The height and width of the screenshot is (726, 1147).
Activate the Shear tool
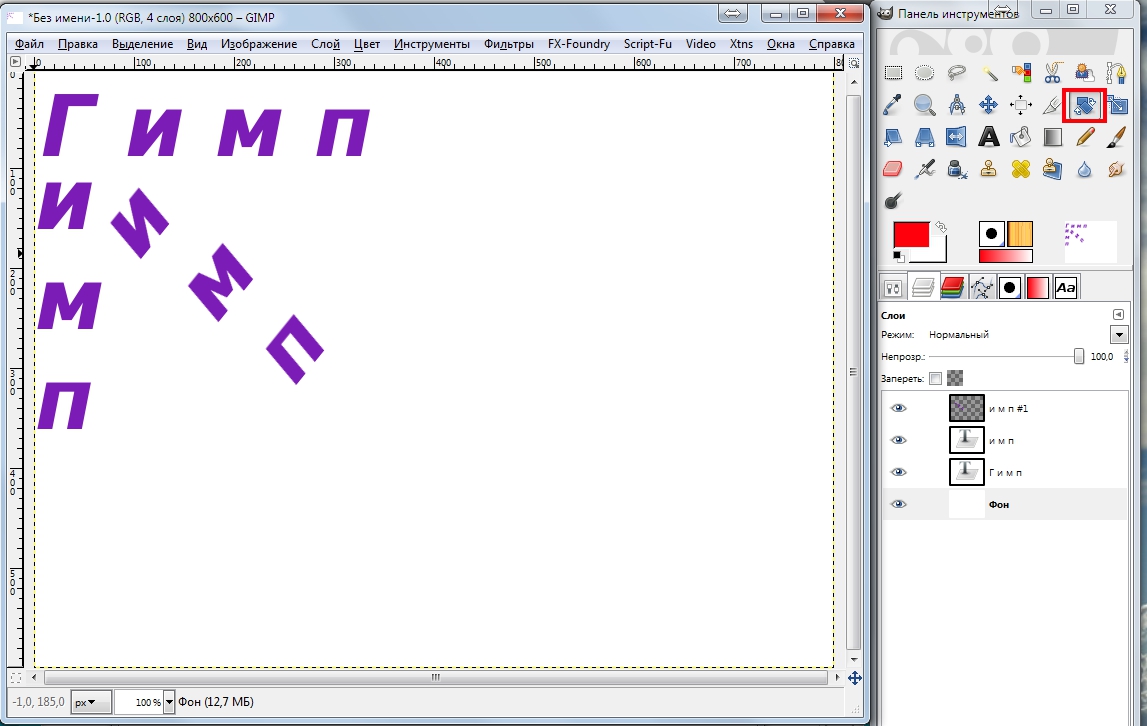click(x=893, y=137)
